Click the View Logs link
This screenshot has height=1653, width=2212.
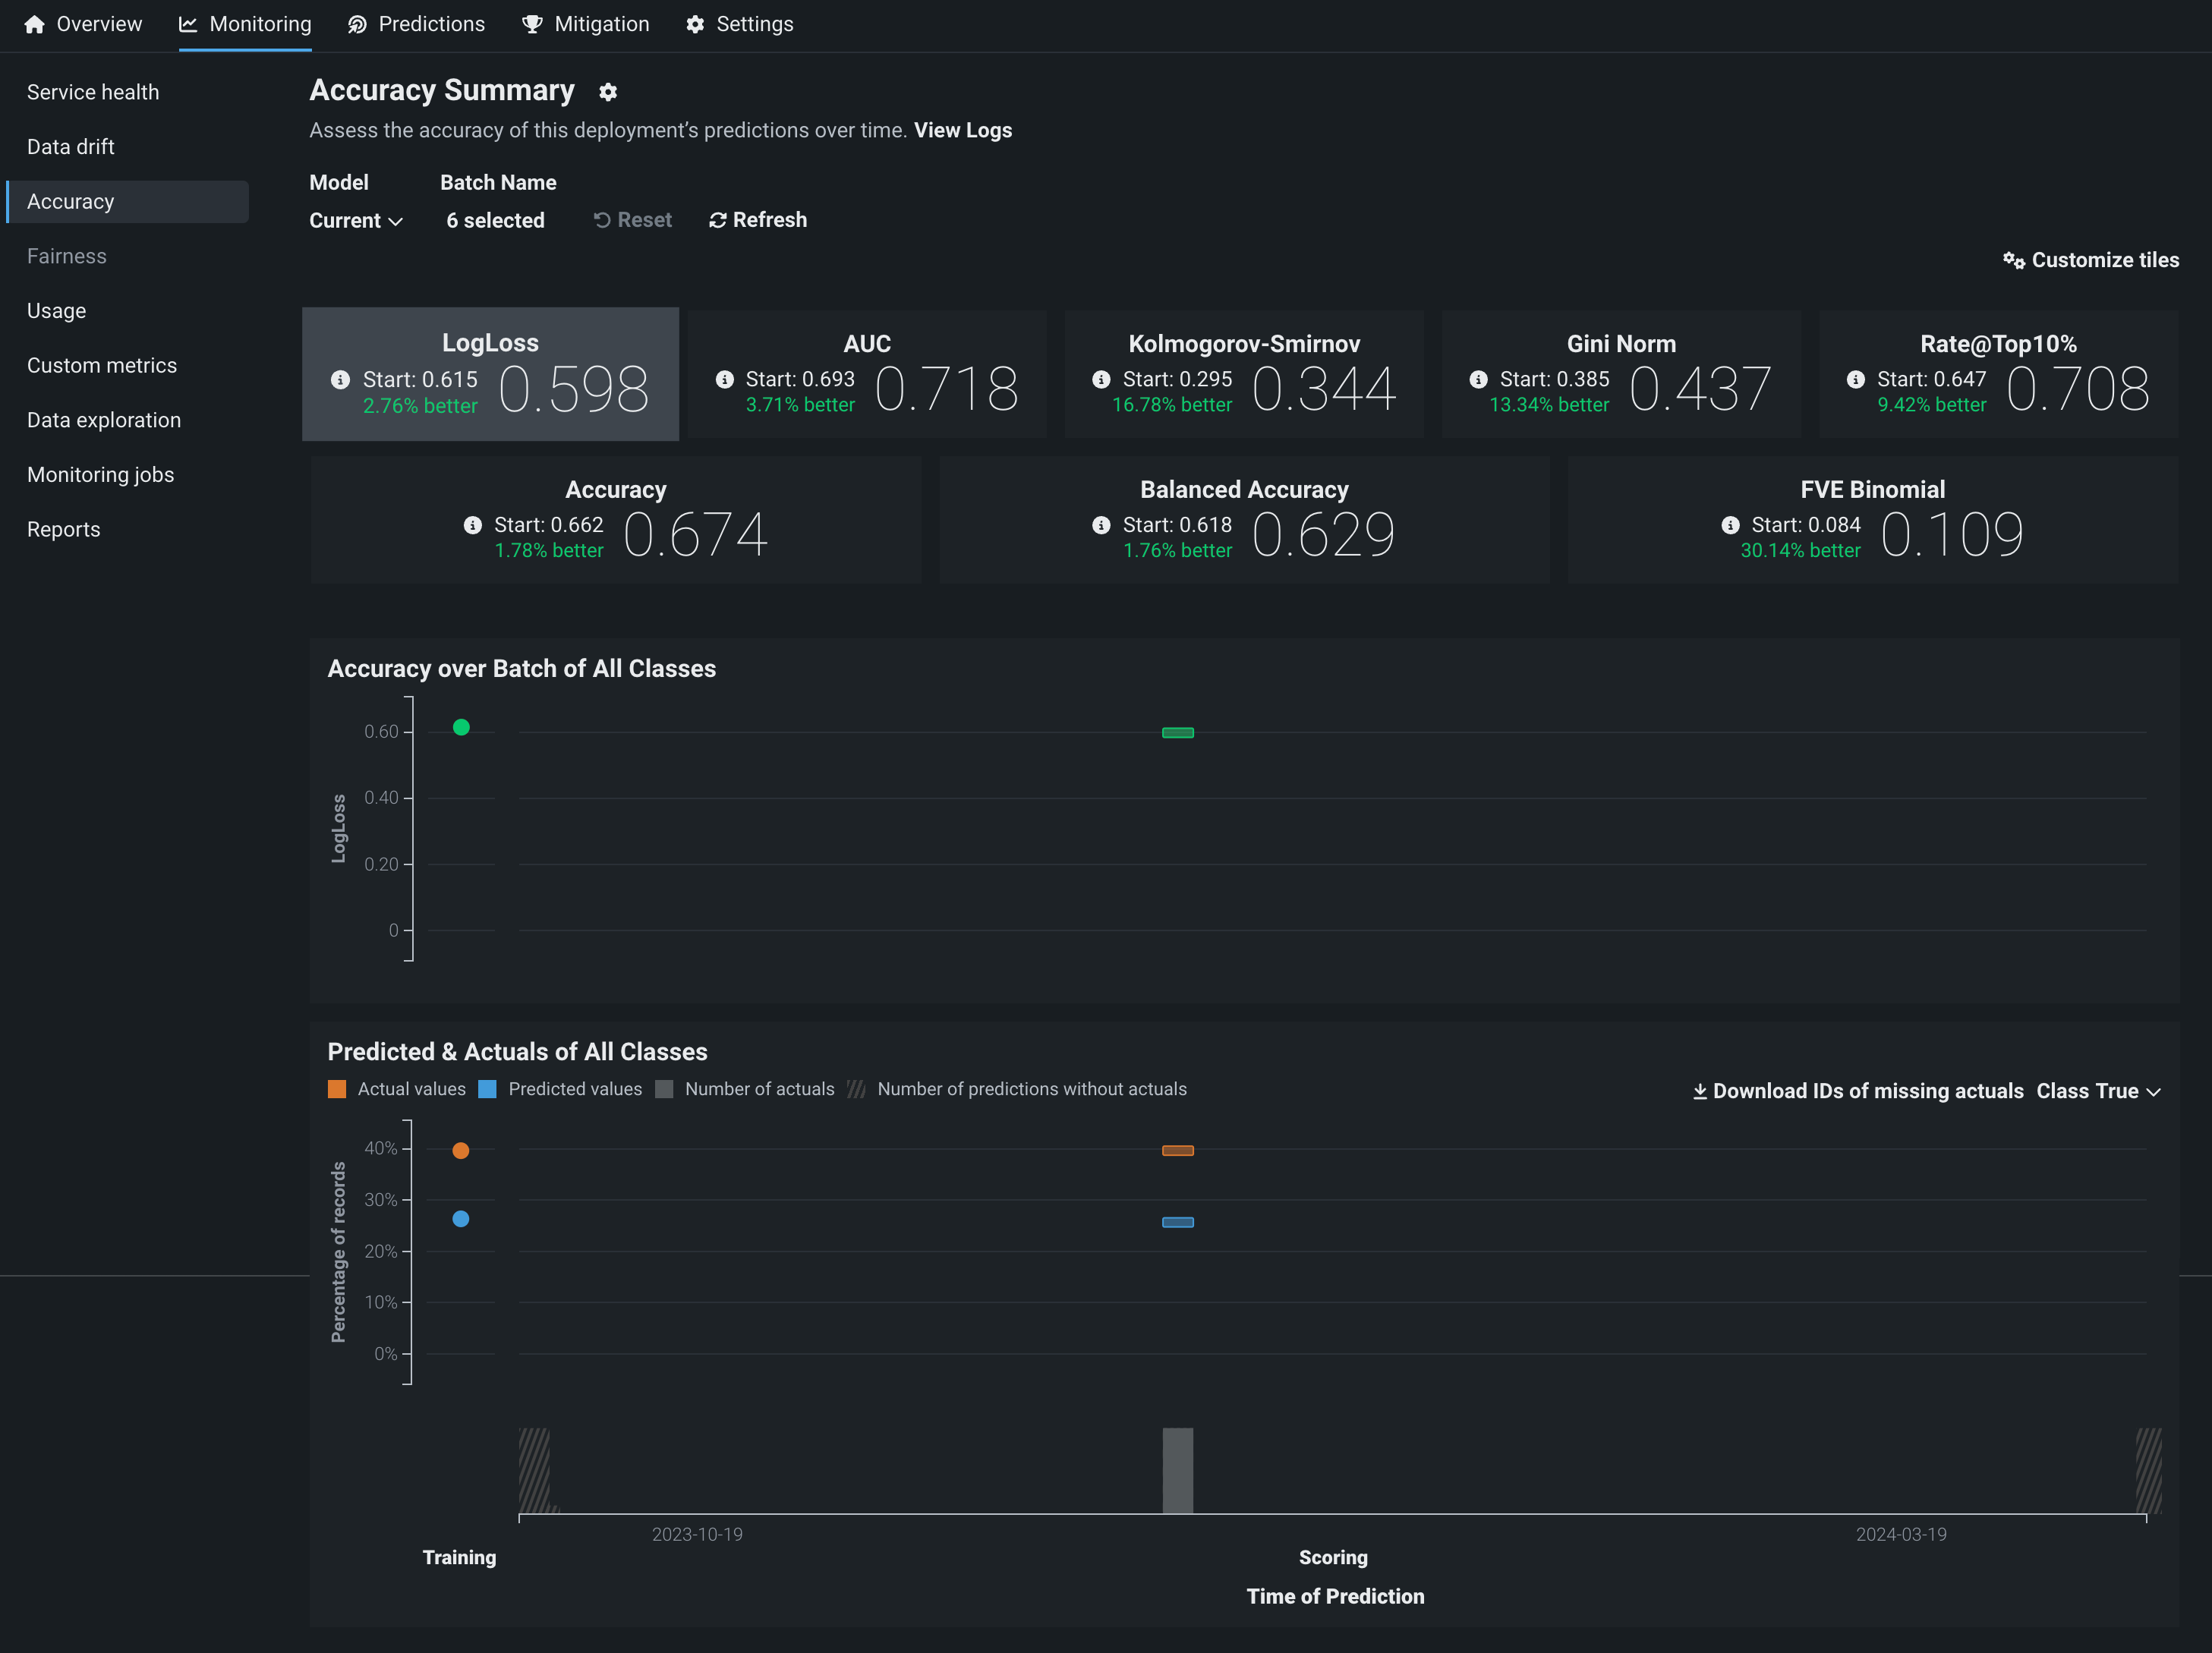[962, 130]
